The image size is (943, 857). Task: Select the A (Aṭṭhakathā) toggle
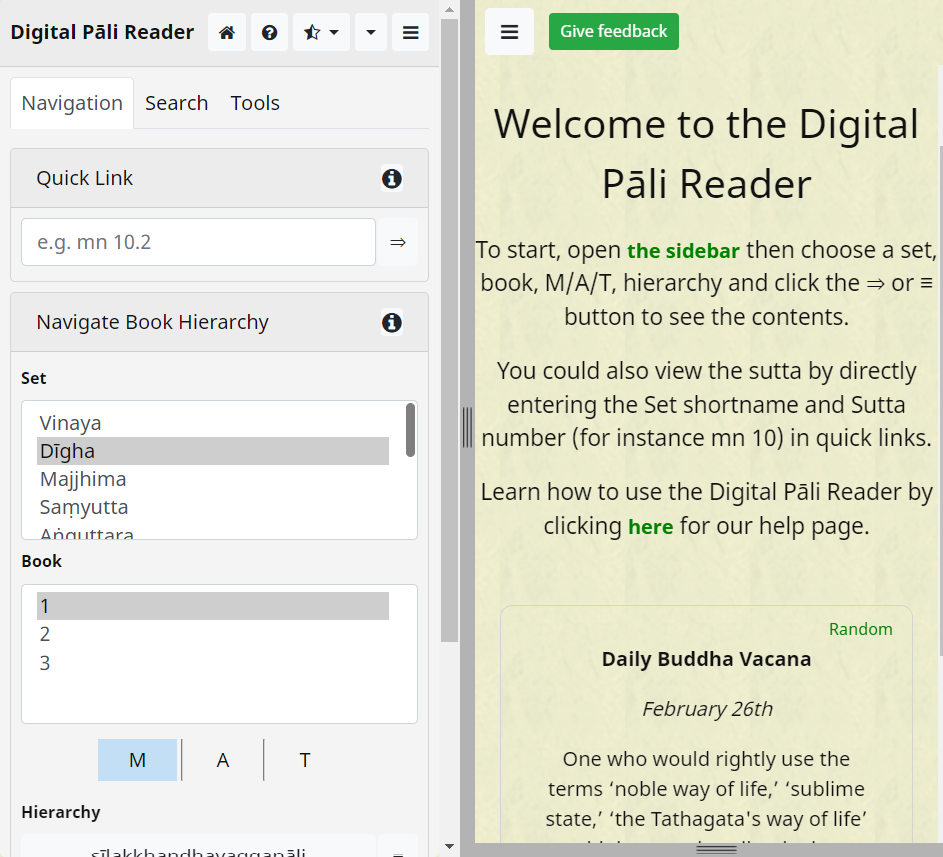click(223, 760)
